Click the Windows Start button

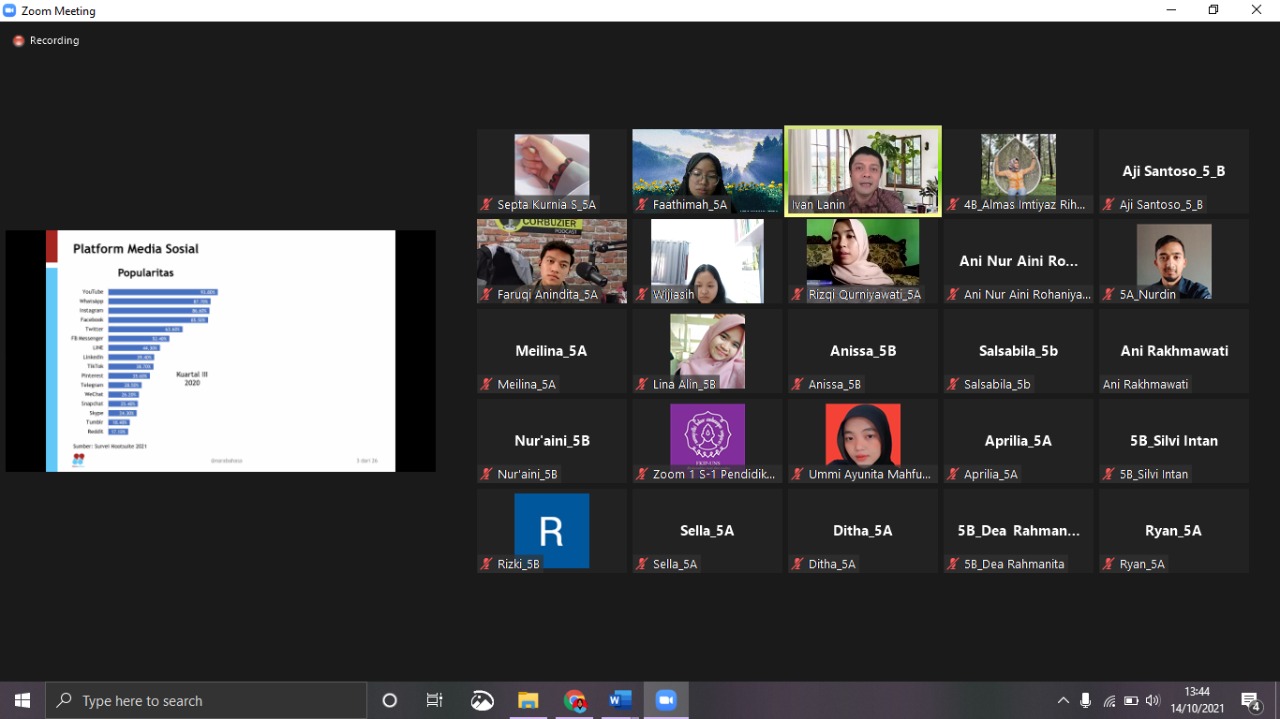point(22,700)
